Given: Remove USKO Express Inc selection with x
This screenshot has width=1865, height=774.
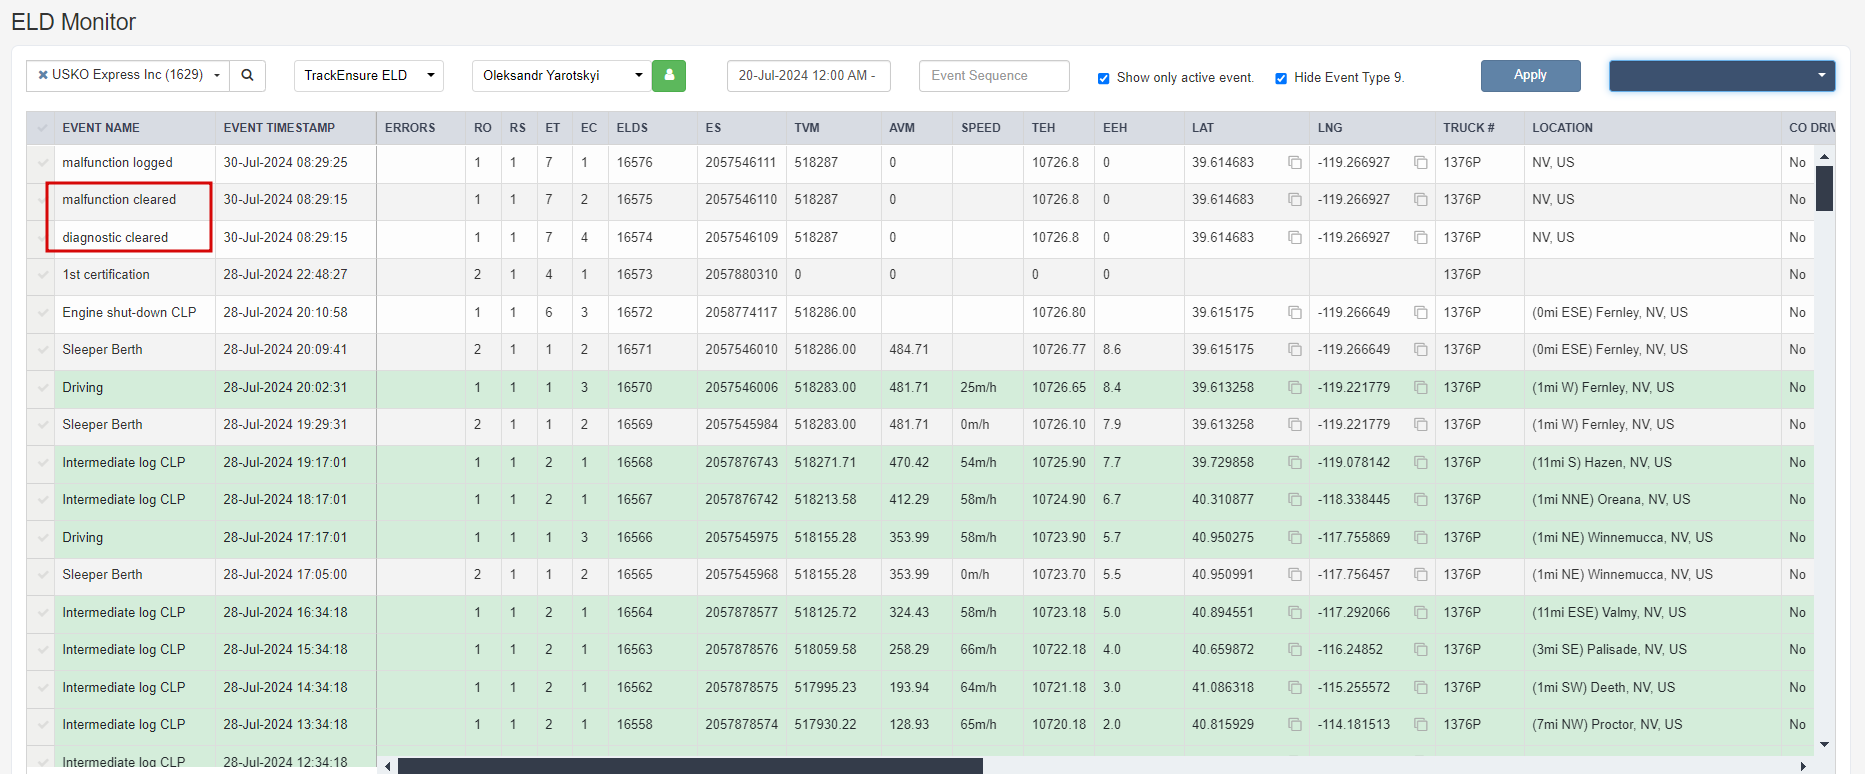Looking at the screenshot, I should pos(43,75).
